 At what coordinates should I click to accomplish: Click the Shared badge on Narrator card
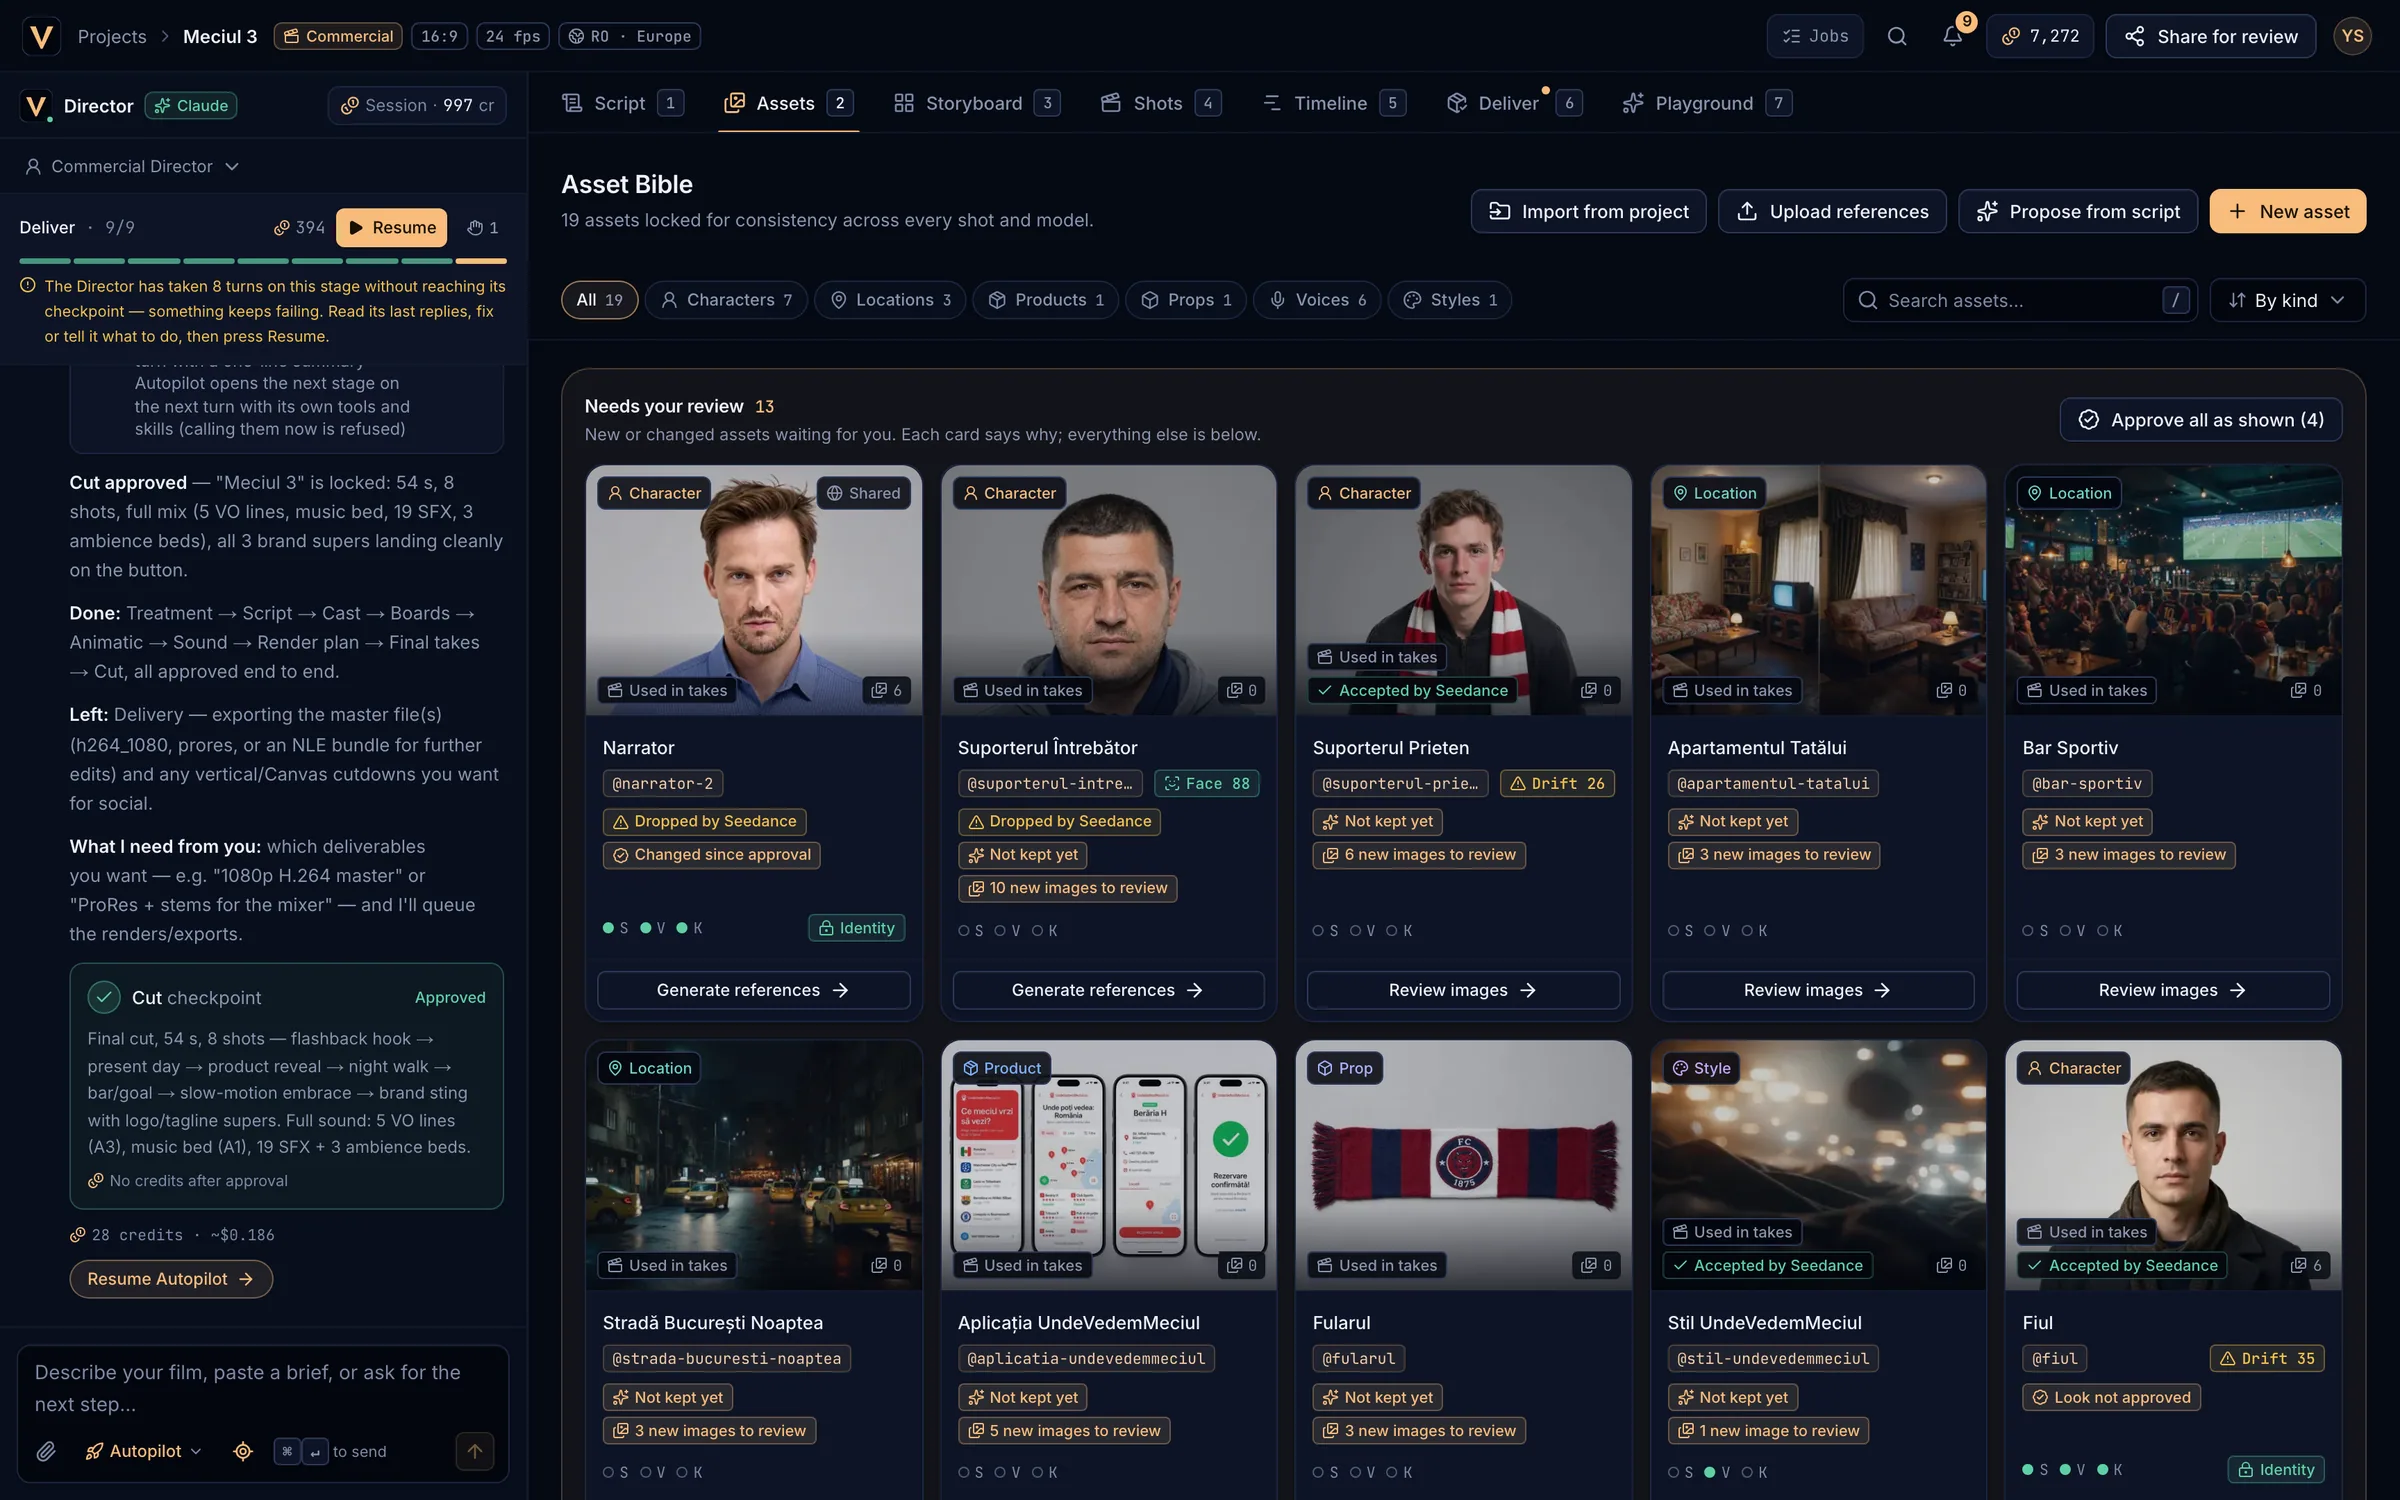(x=863, y=493)
